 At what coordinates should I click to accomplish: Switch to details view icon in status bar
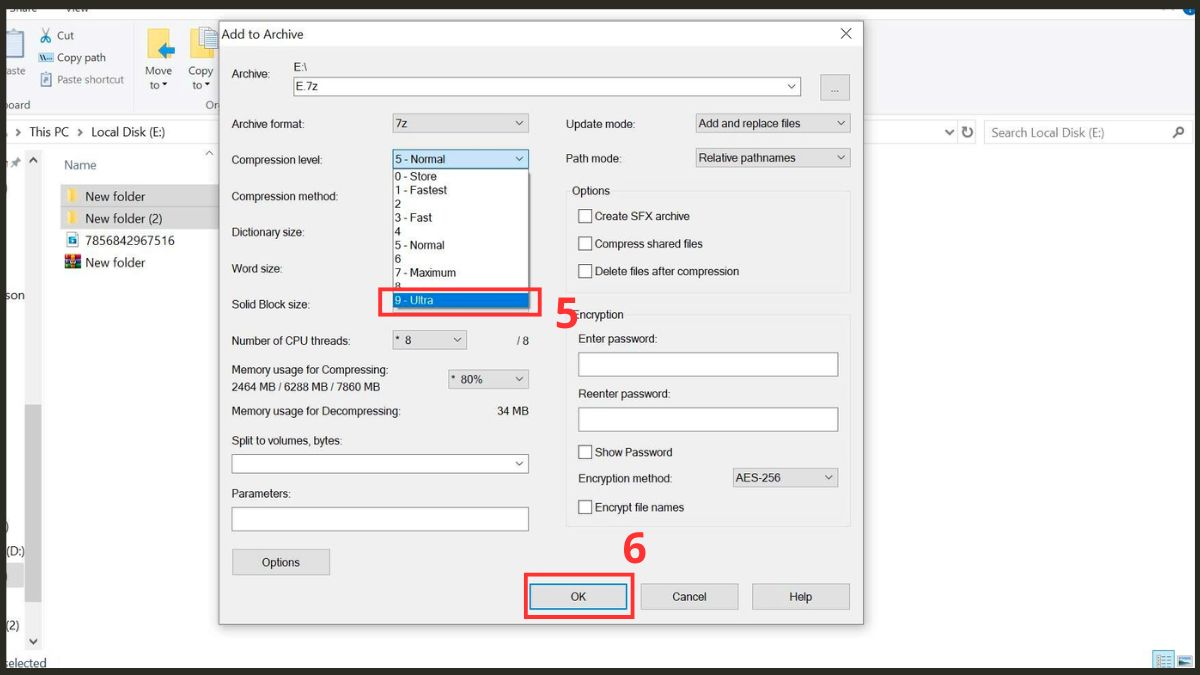tap(1163, 660)
